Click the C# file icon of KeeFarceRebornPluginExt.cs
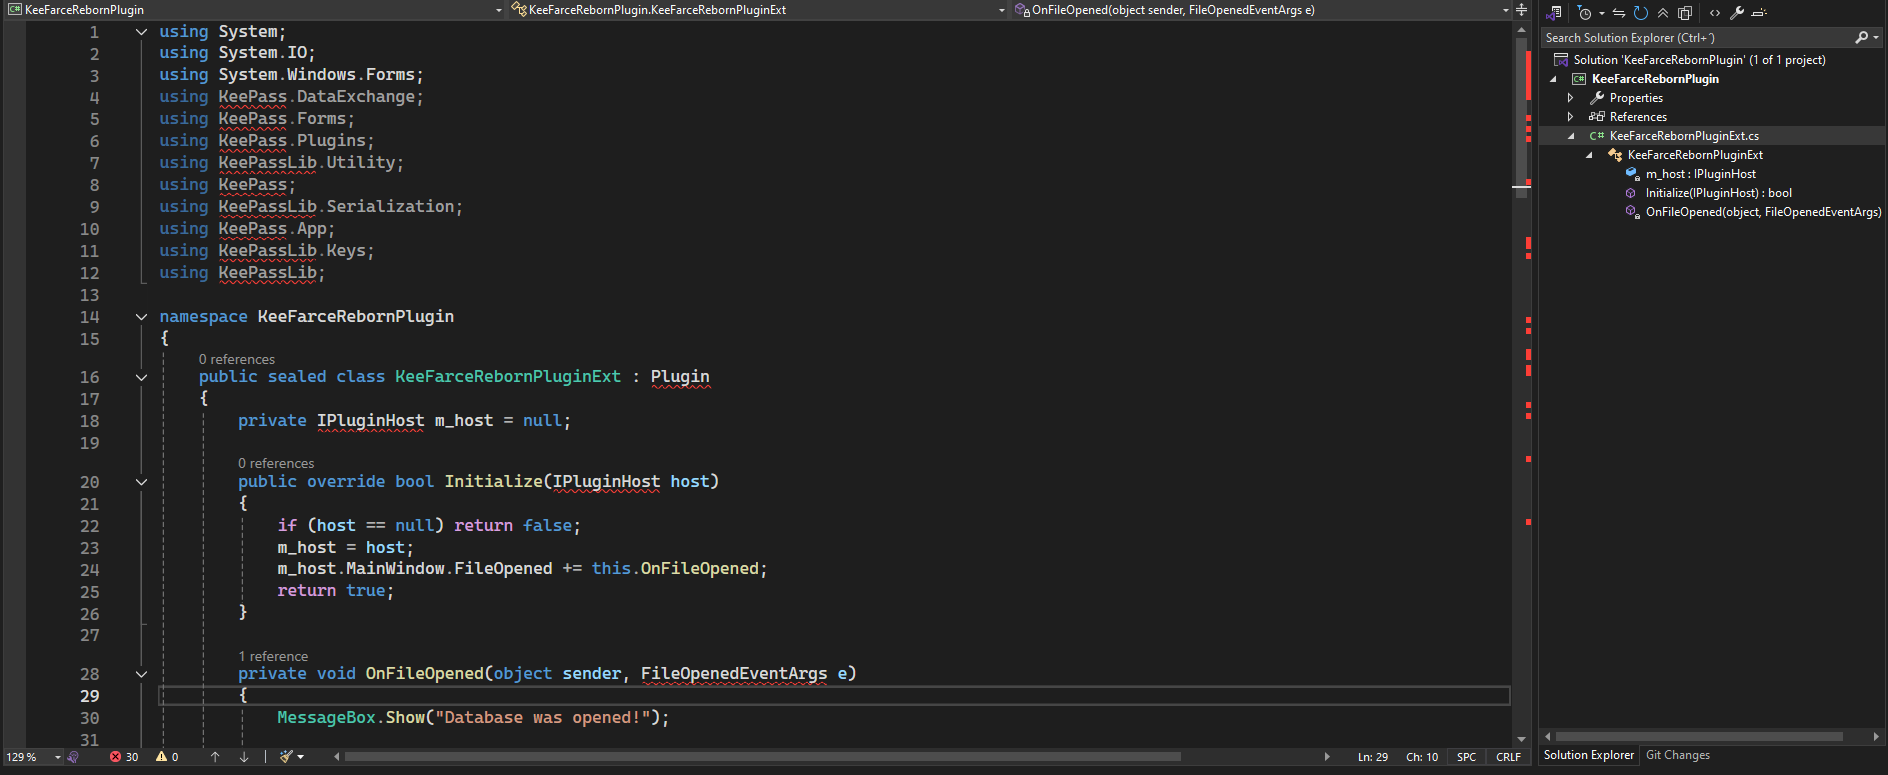The image size is (1888, 775). pyautogui.click(x=1597, y=136)
